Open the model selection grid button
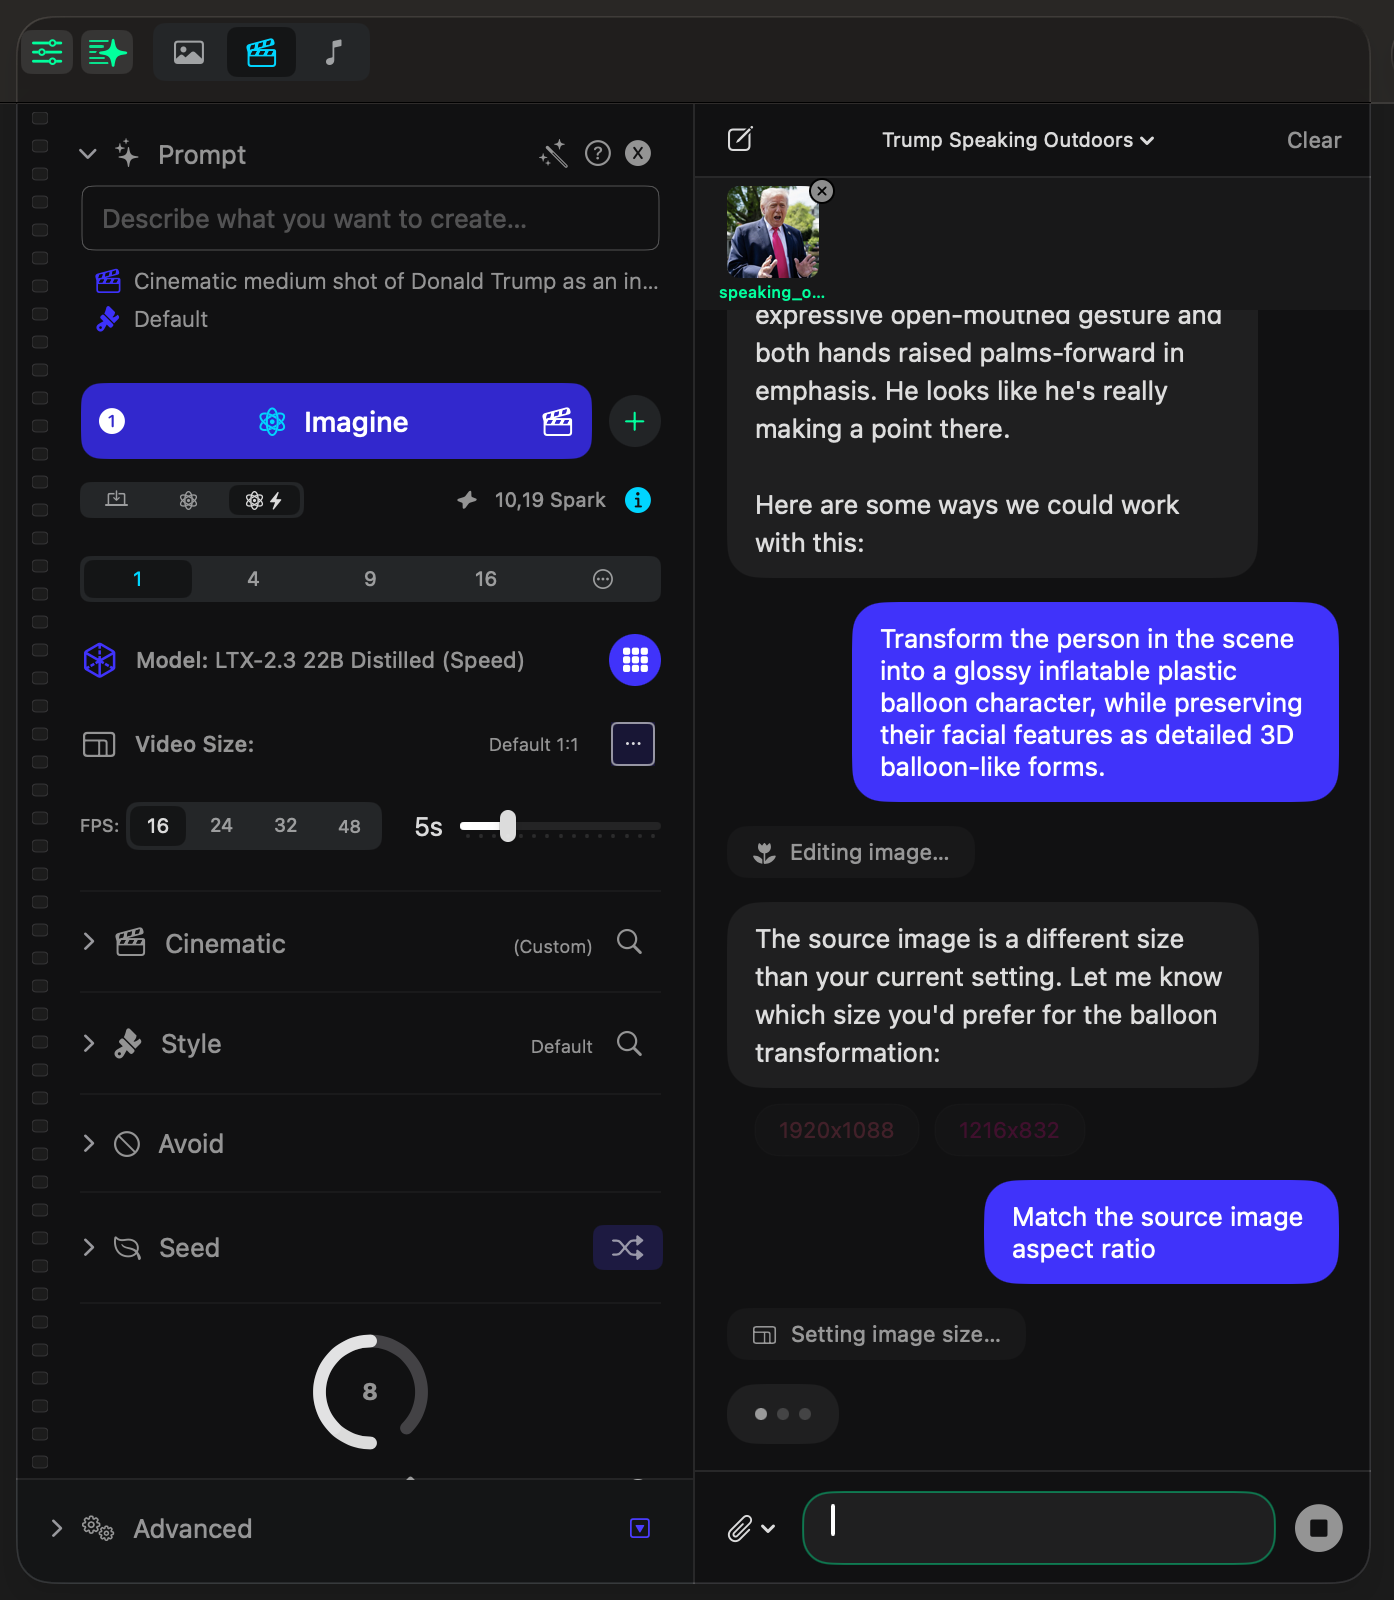 coord(634,660)
